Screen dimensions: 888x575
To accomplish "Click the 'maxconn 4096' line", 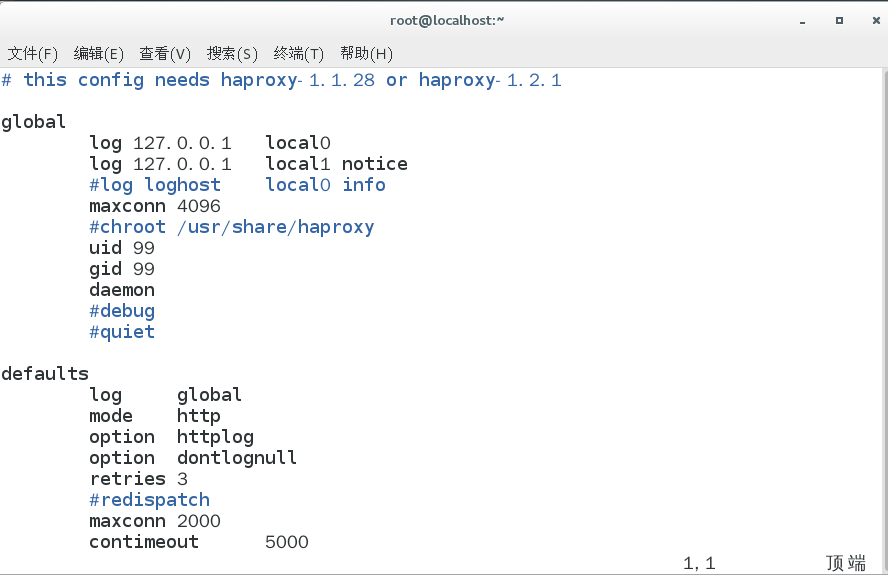I will [x=155, y=206].
